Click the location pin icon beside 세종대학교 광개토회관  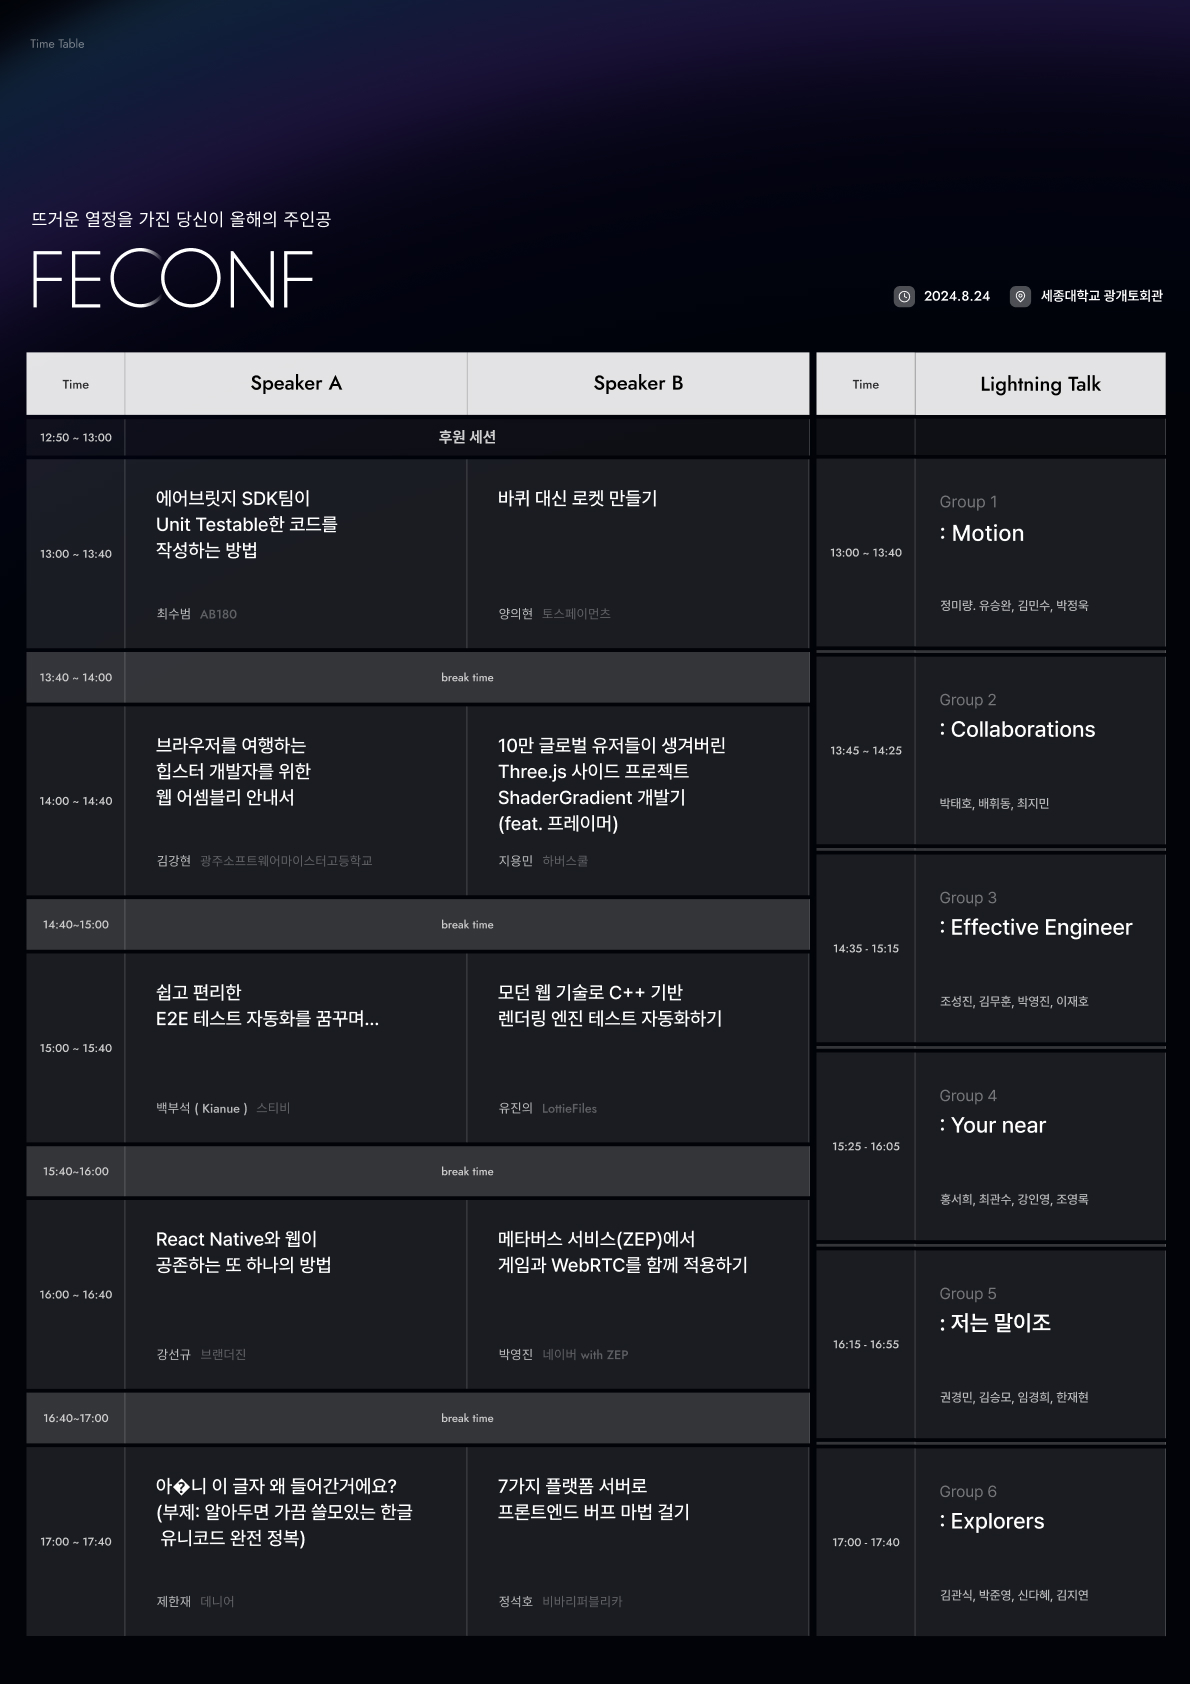pos(1020,296)
